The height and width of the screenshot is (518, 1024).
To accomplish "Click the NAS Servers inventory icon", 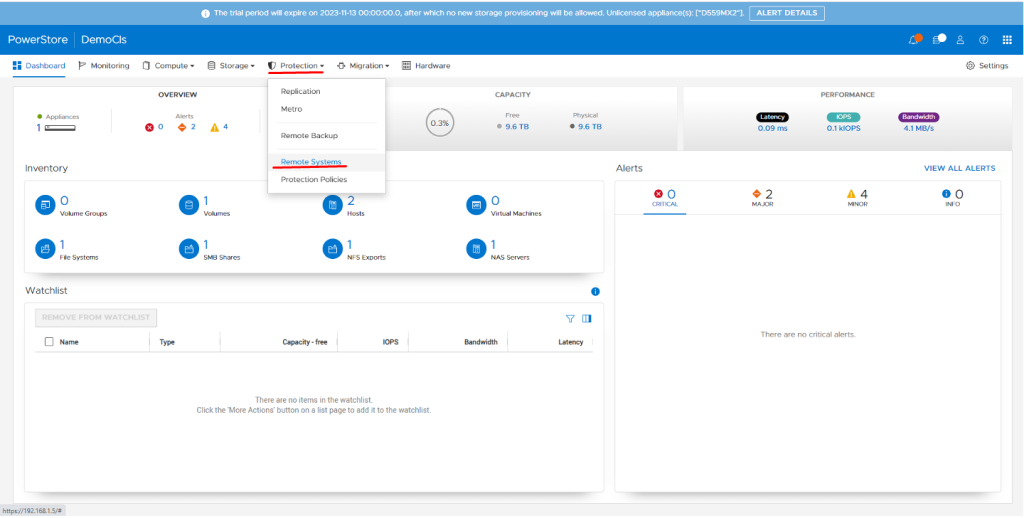I will click(475, 248).
